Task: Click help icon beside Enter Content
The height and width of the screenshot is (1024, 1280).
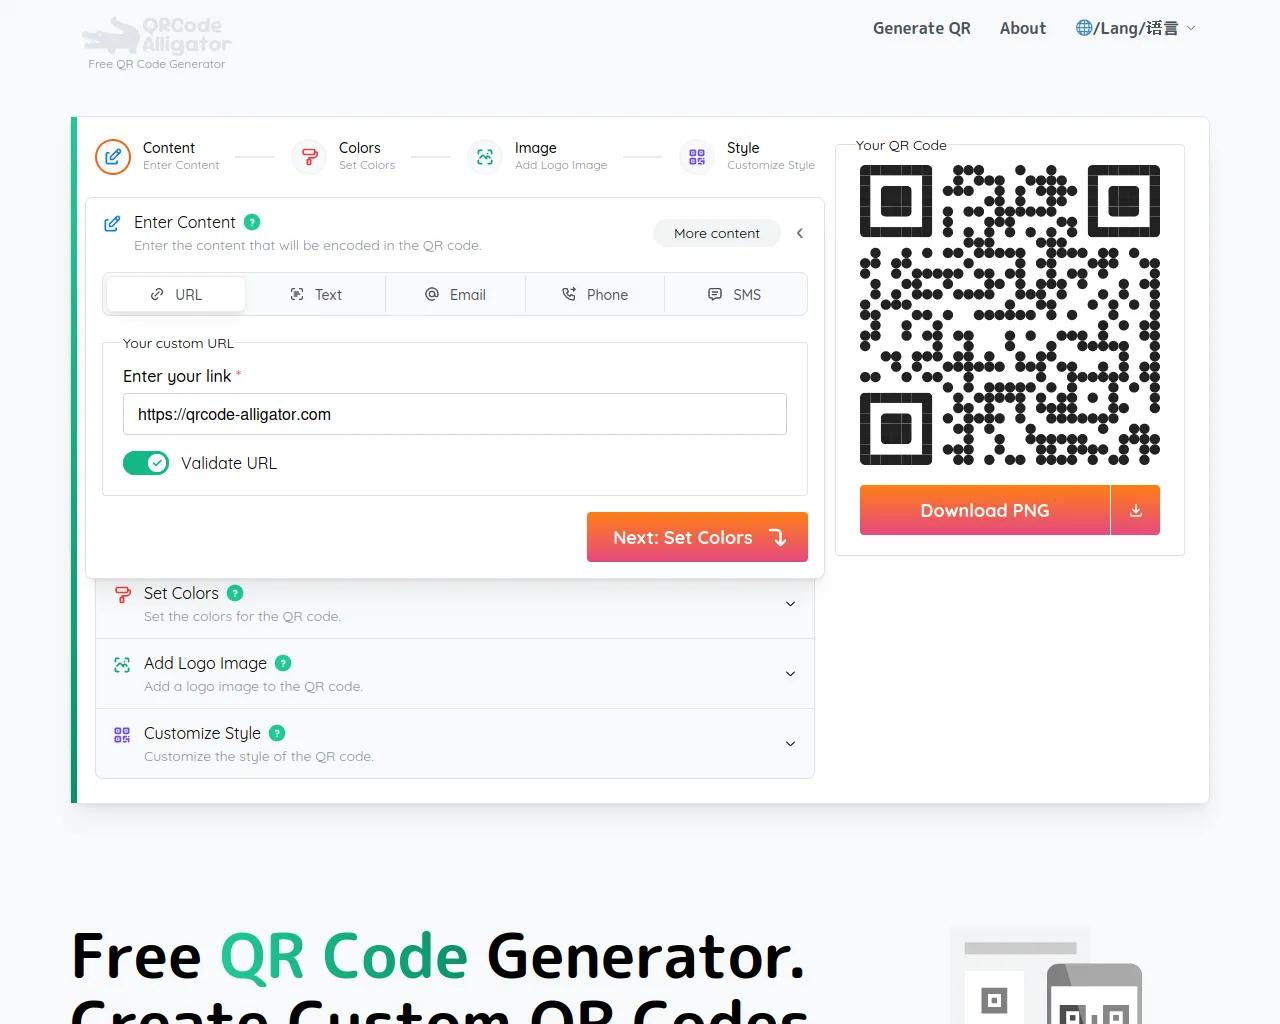Action: coord(252,222)
